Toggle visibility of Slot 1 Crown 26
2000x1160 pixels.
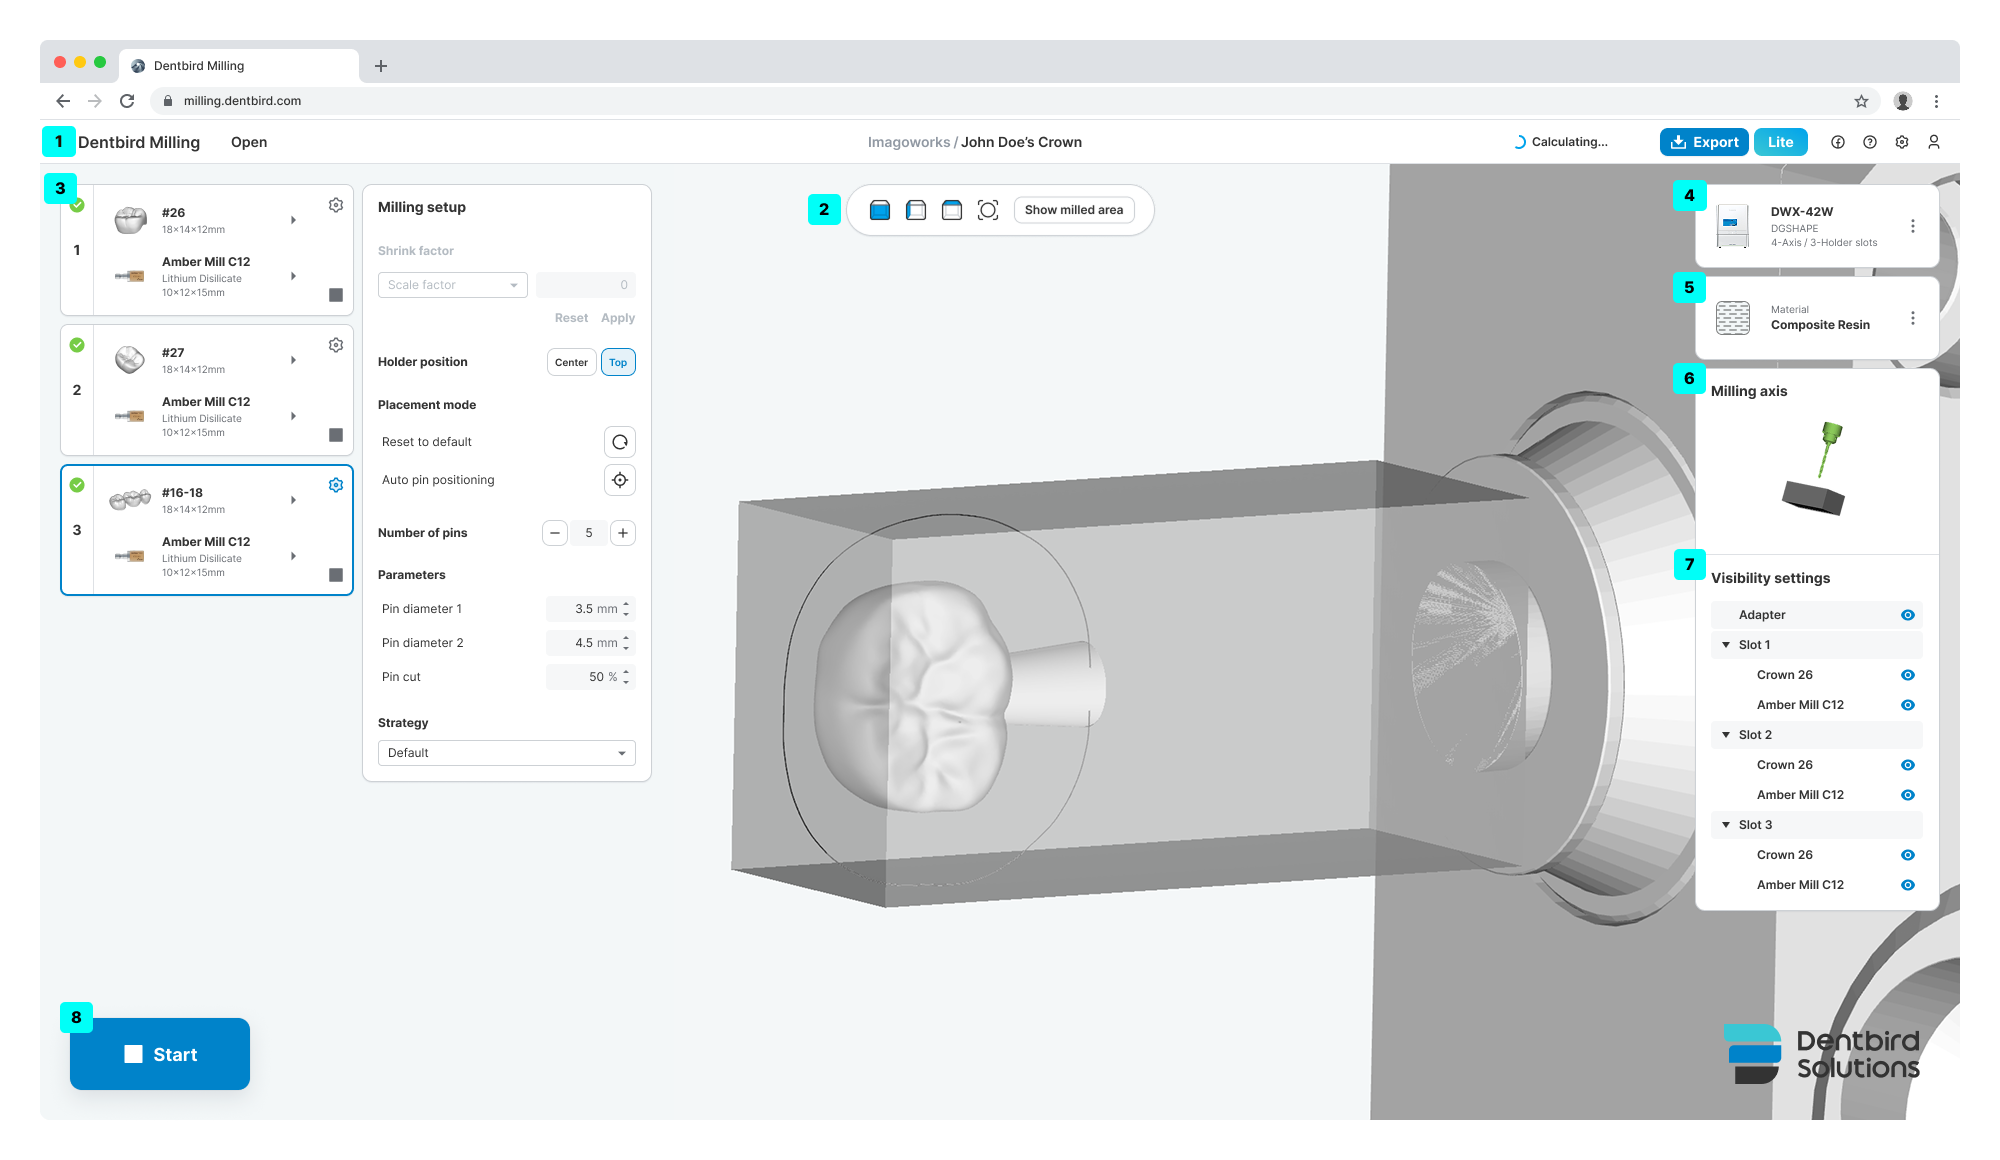[1908, 675]
